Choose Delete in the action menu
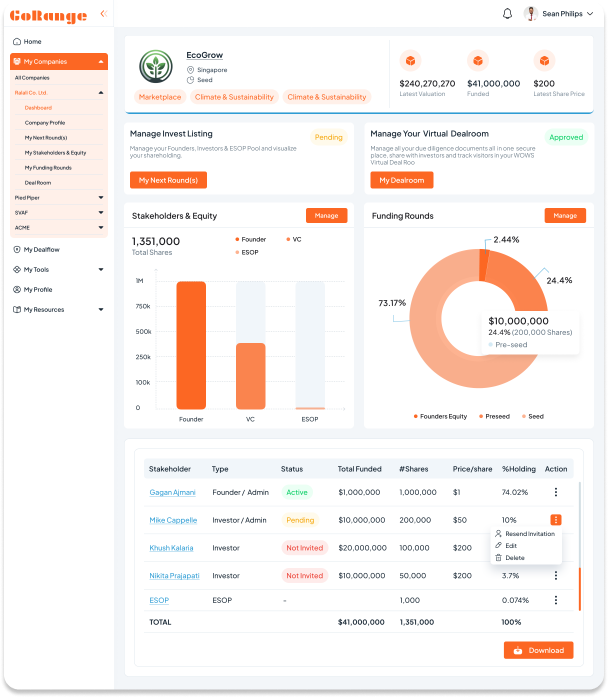Screen dimensions: 608x698 pyautogui.click(x=514, y=558)
